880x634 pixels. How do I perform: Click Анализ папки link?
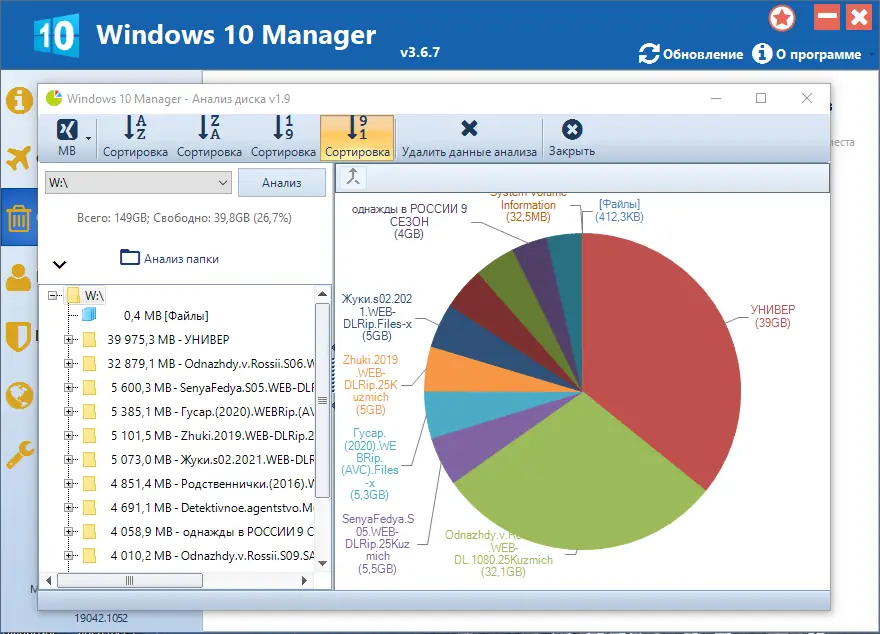click(x=169, y=258)
